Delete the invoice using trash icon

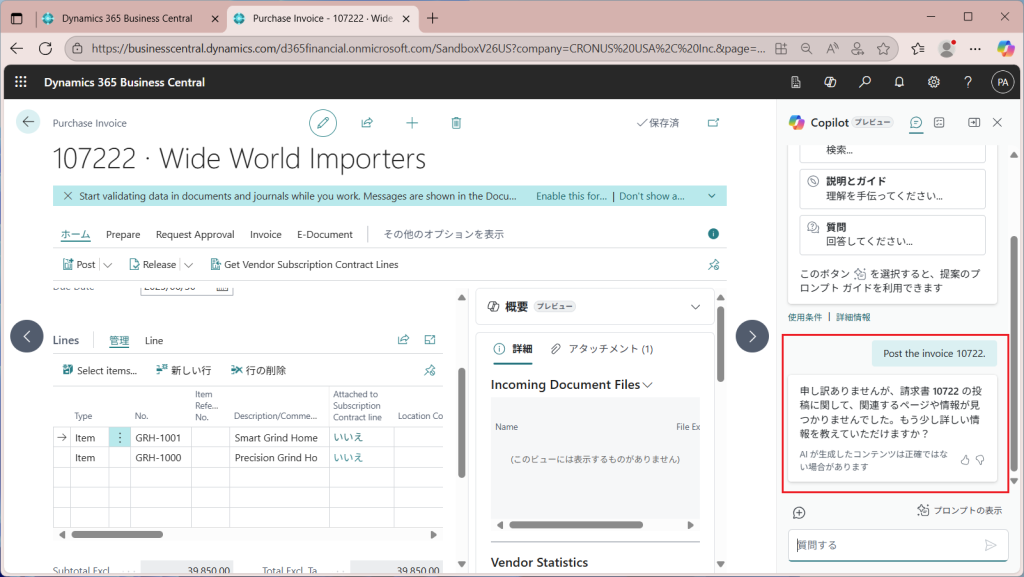[456, 123]
